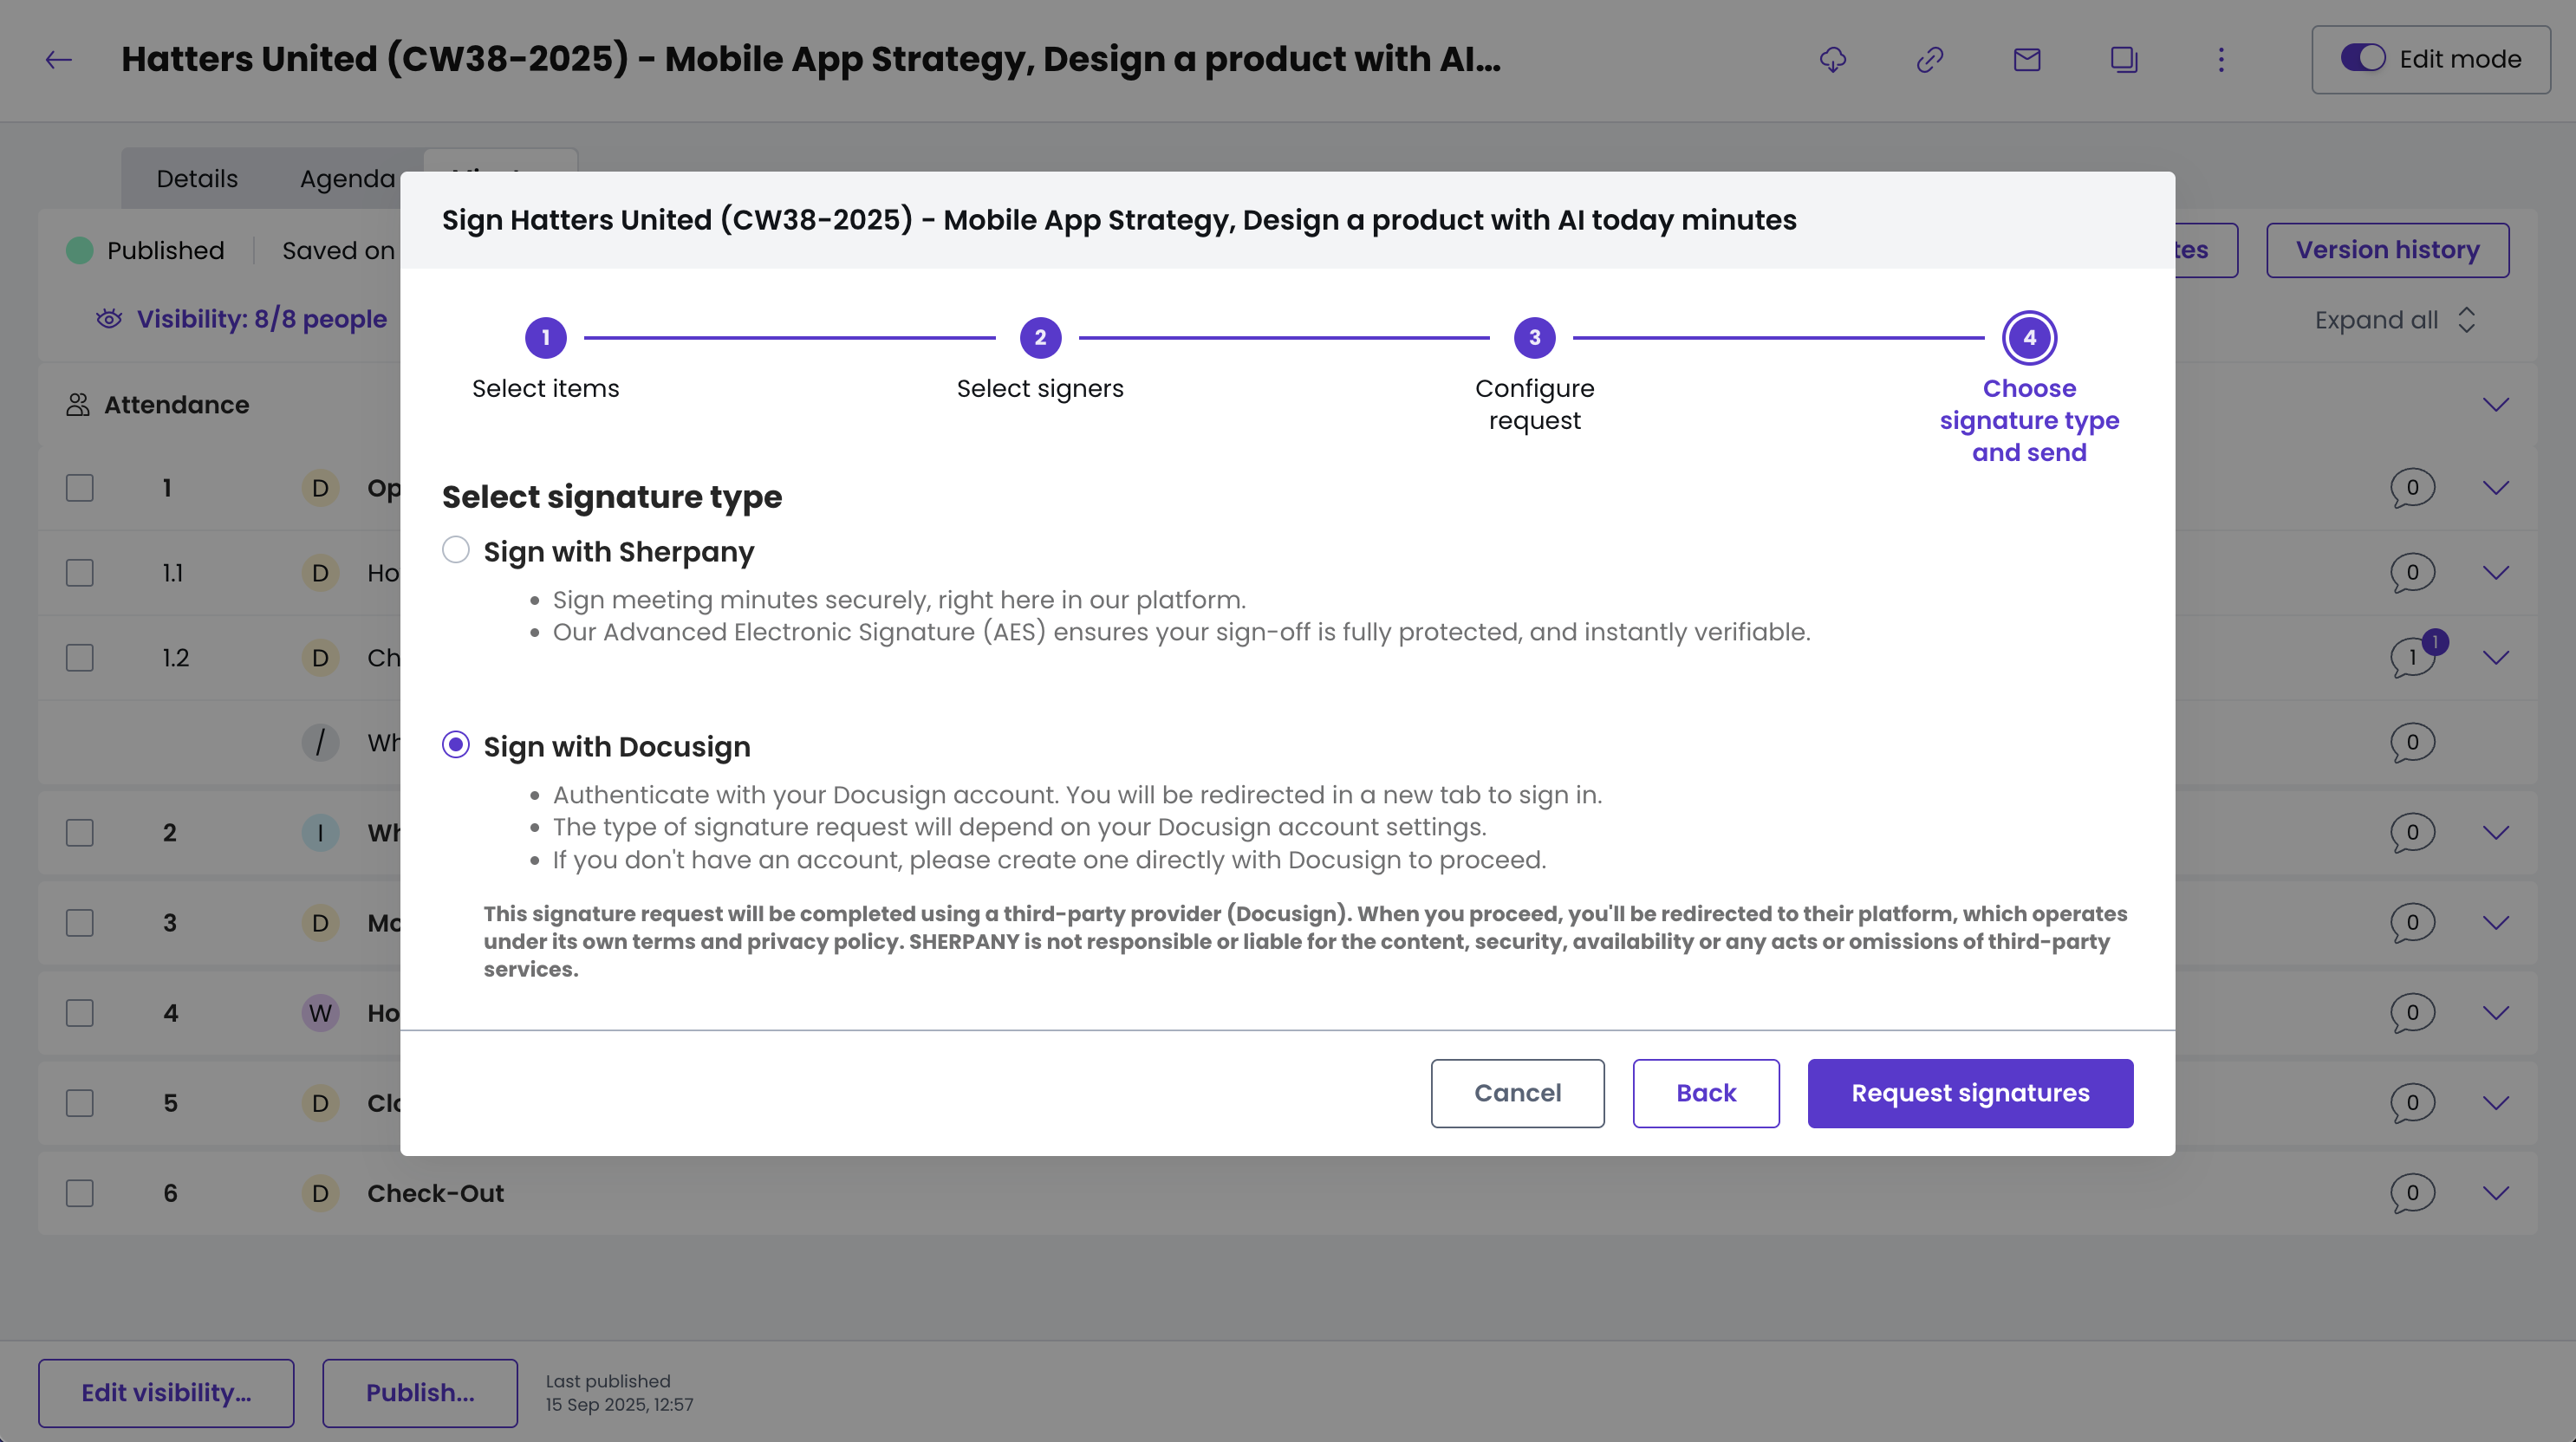Go to step 2 Select signers
The height and width of the screenshot is (1442, 2576).
[1040, 338]
